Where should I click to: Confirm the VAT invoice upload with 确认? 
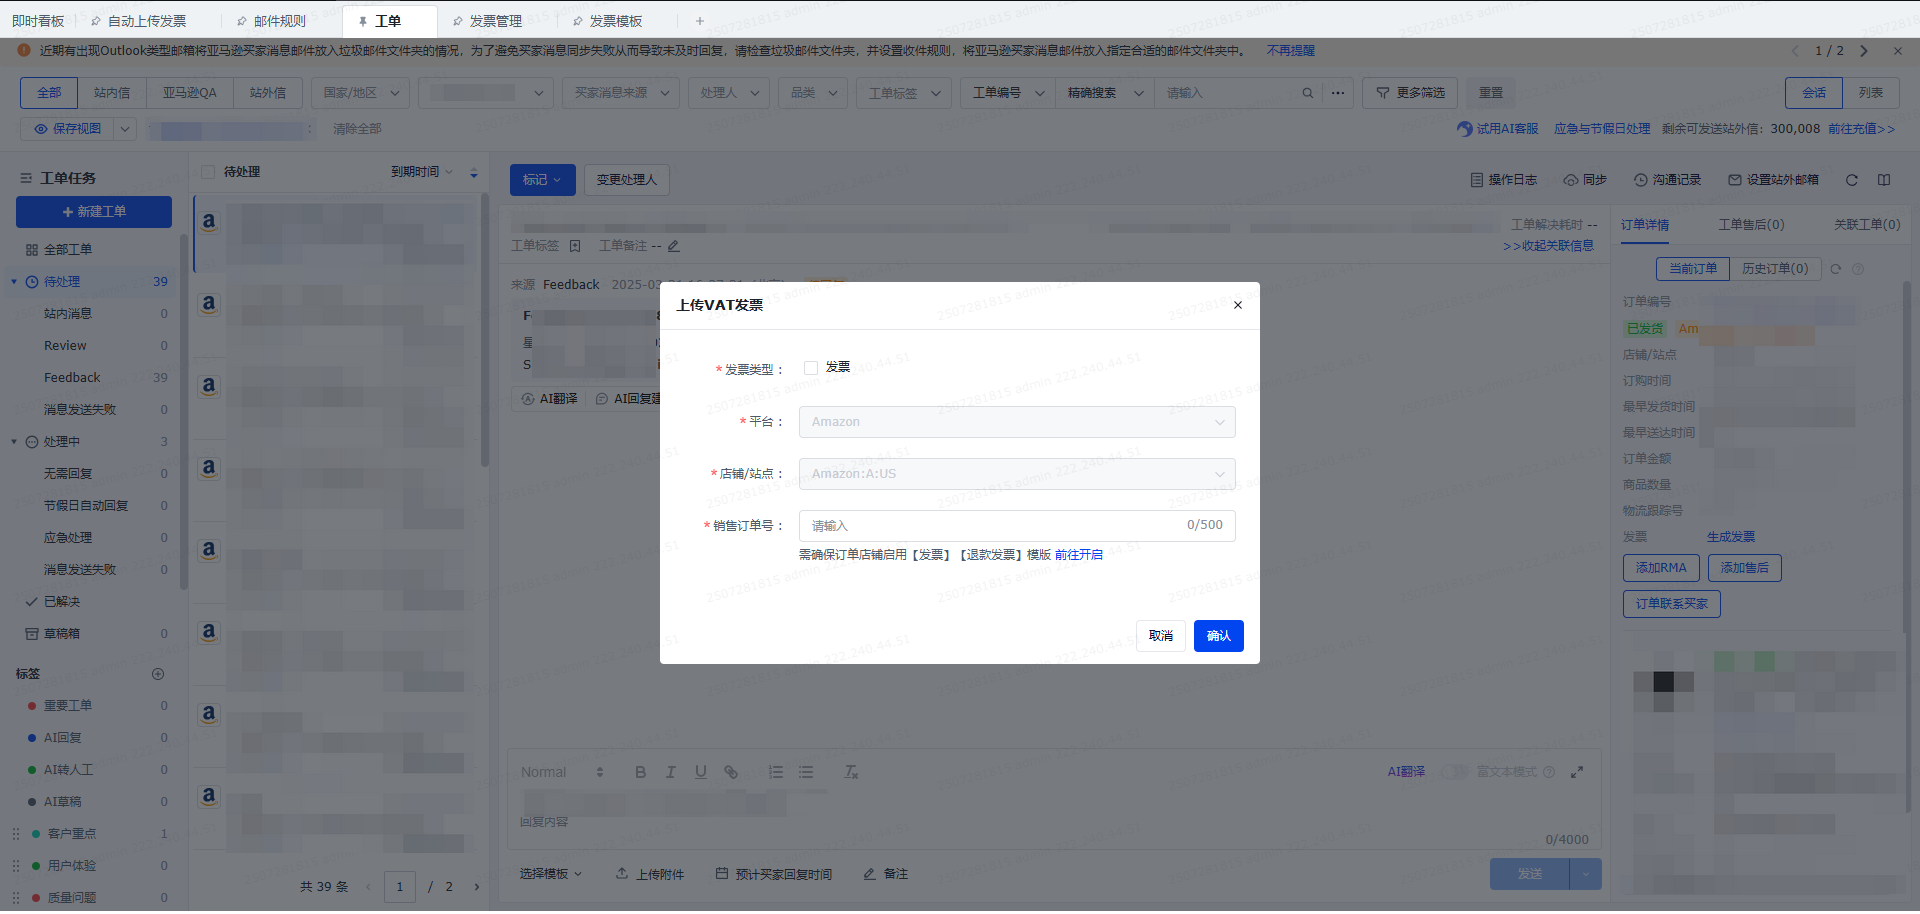(x=1219, y=636)
